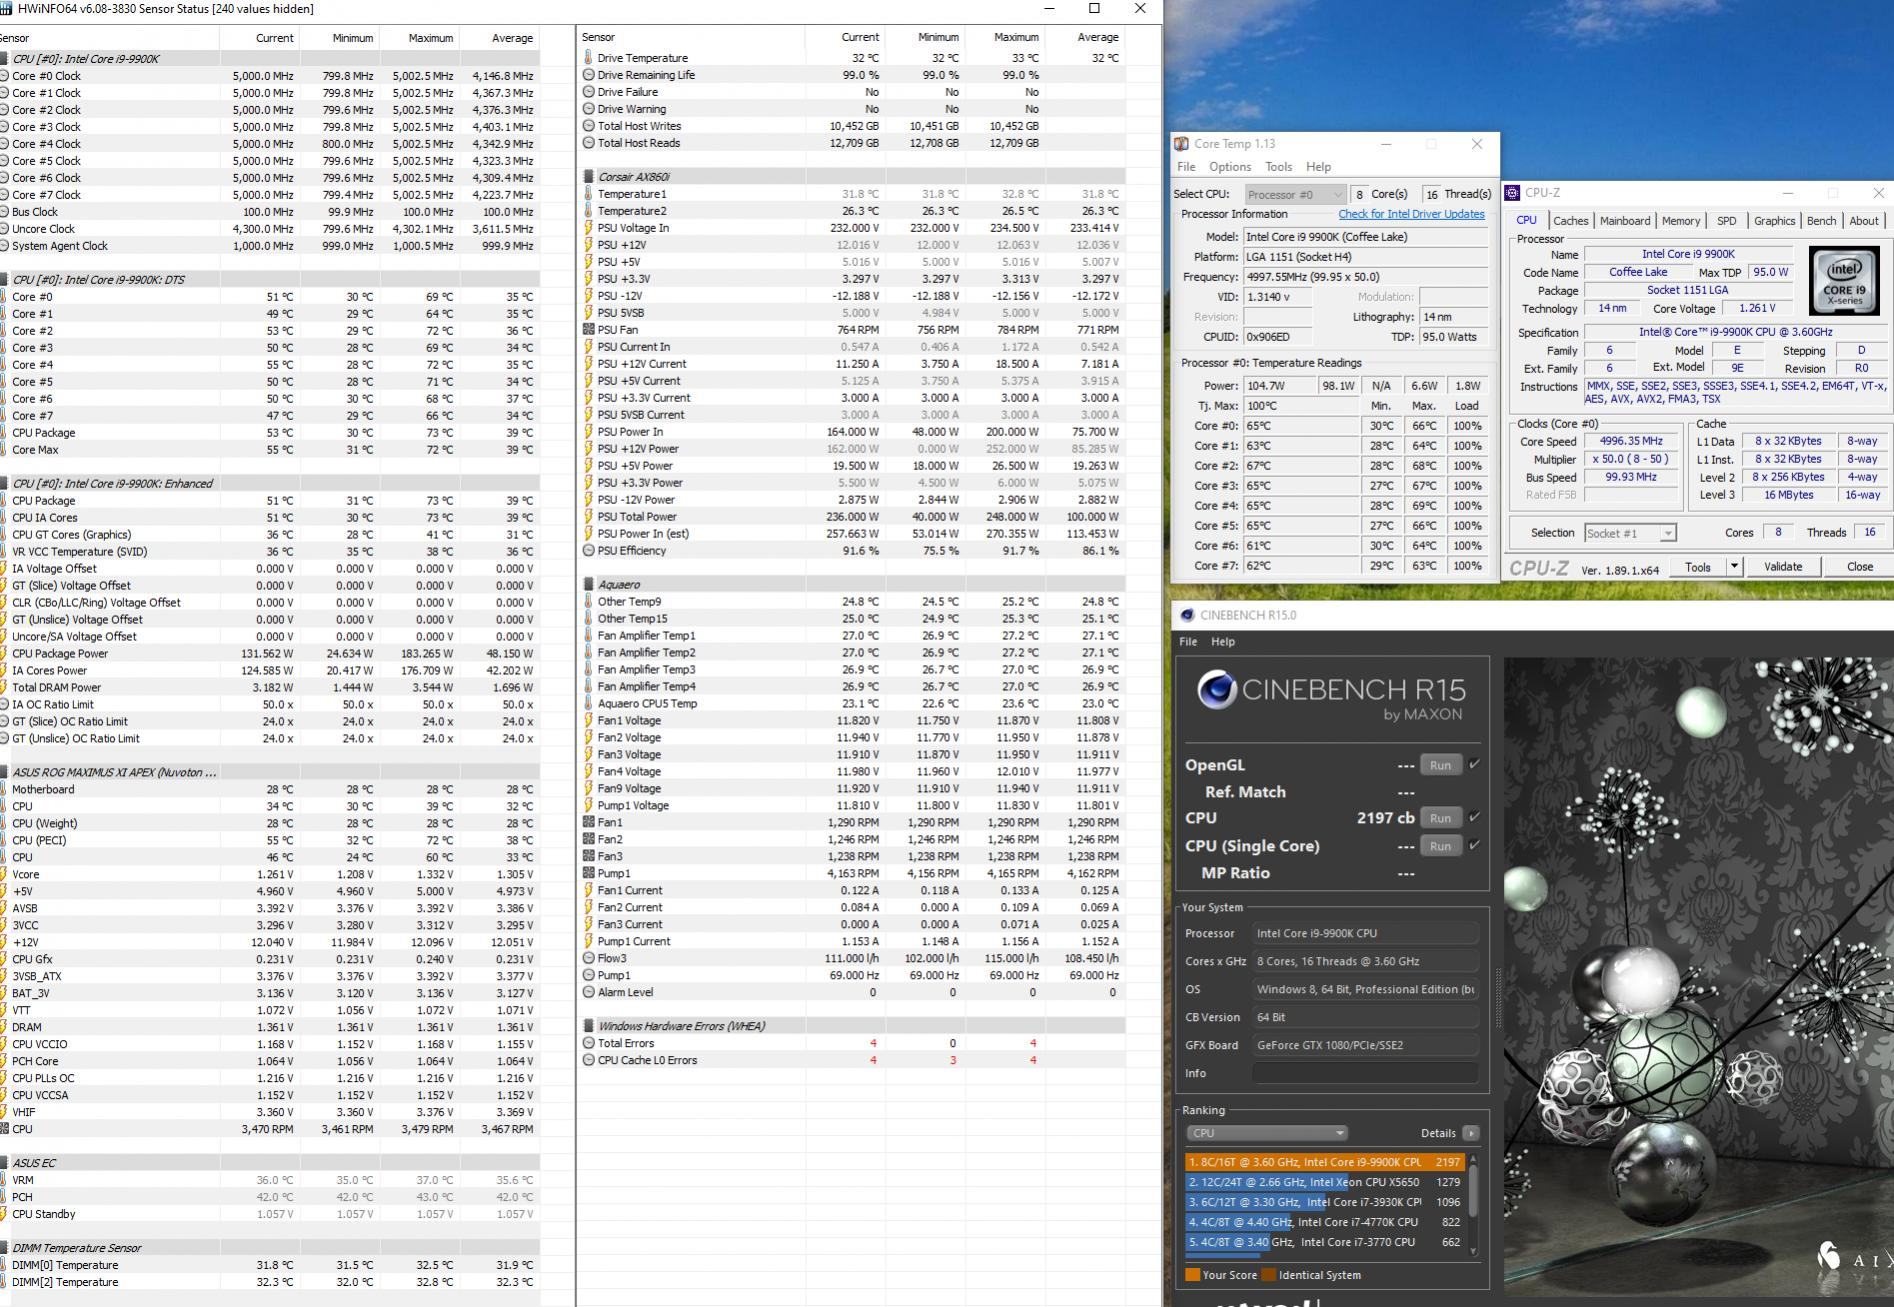Click the CPU-Z title bar icon

pyautogui.click(x=1513, y=193)
